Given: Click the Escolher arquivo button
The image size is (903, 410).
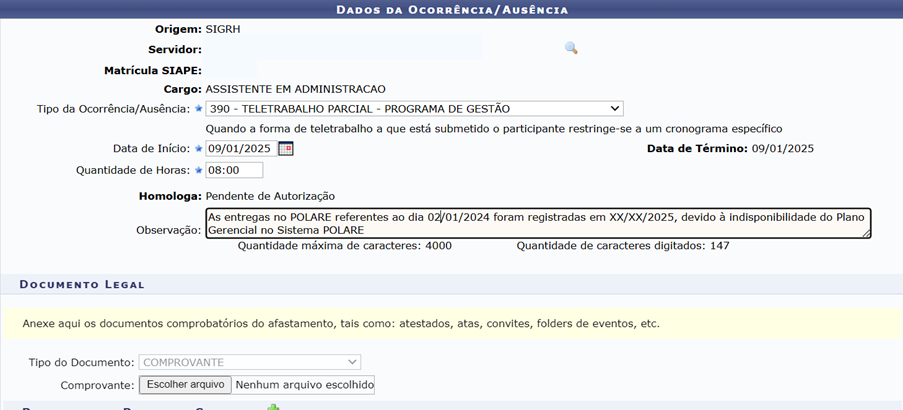Looking at the screenshot, I should click(x=185, y=385).
